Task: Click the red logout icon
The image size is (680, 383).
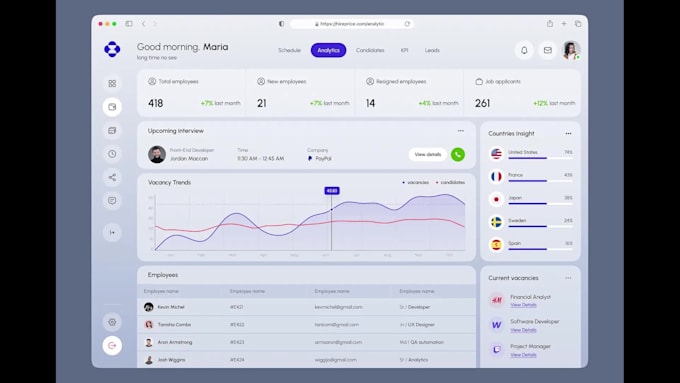Action: [112, 345]
